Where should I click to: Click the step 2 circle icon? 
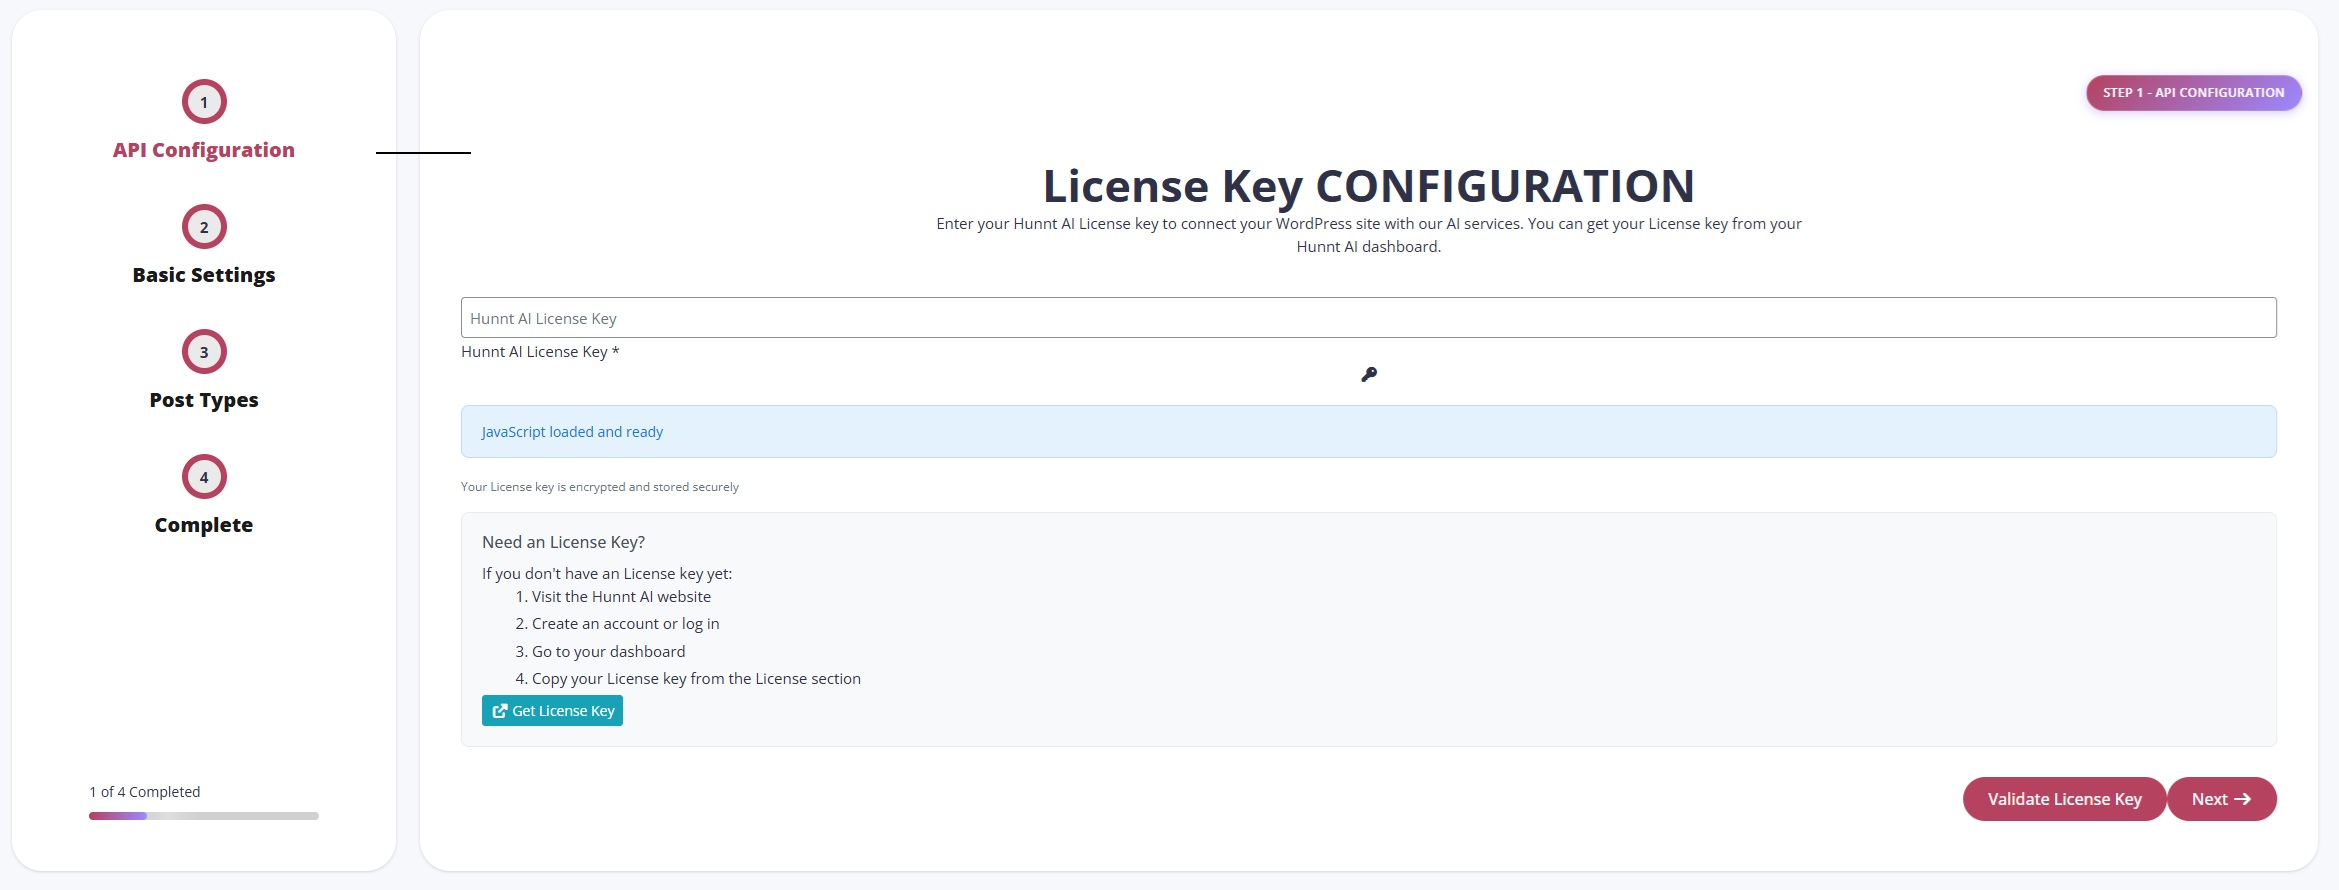click(x=204, y=227)
